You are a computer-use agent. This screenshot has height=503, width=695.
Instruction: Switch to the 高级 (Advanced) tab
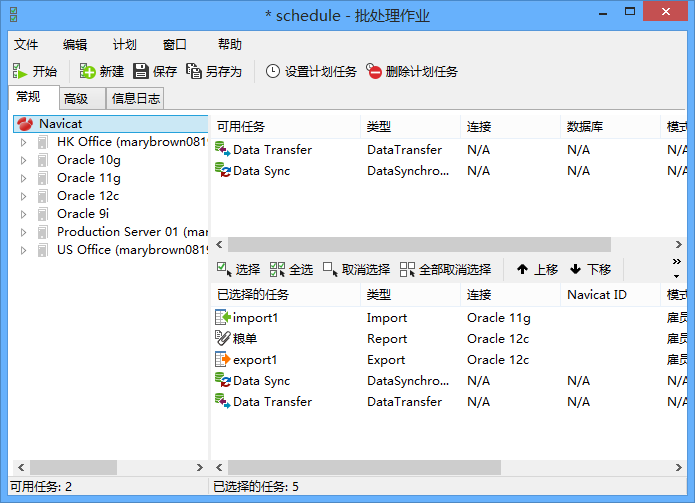[82, 98]
